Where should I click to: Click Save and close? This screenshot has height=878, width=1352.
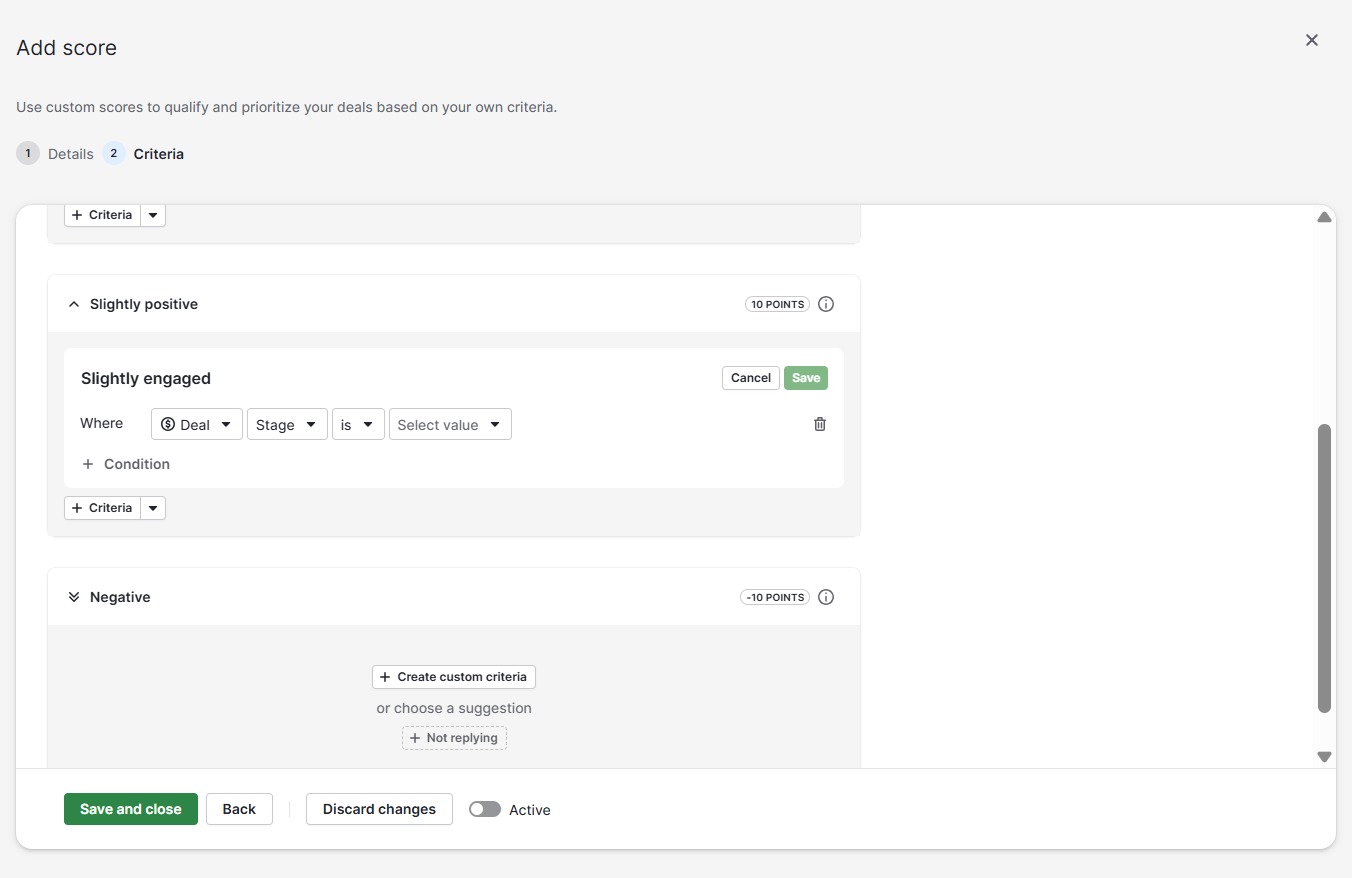131,809
